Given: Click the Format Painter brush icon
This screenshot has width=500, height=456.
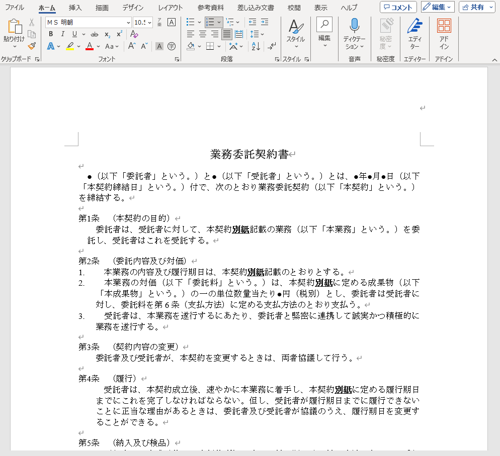Looking at the screenshot, I should click(32, 46).
